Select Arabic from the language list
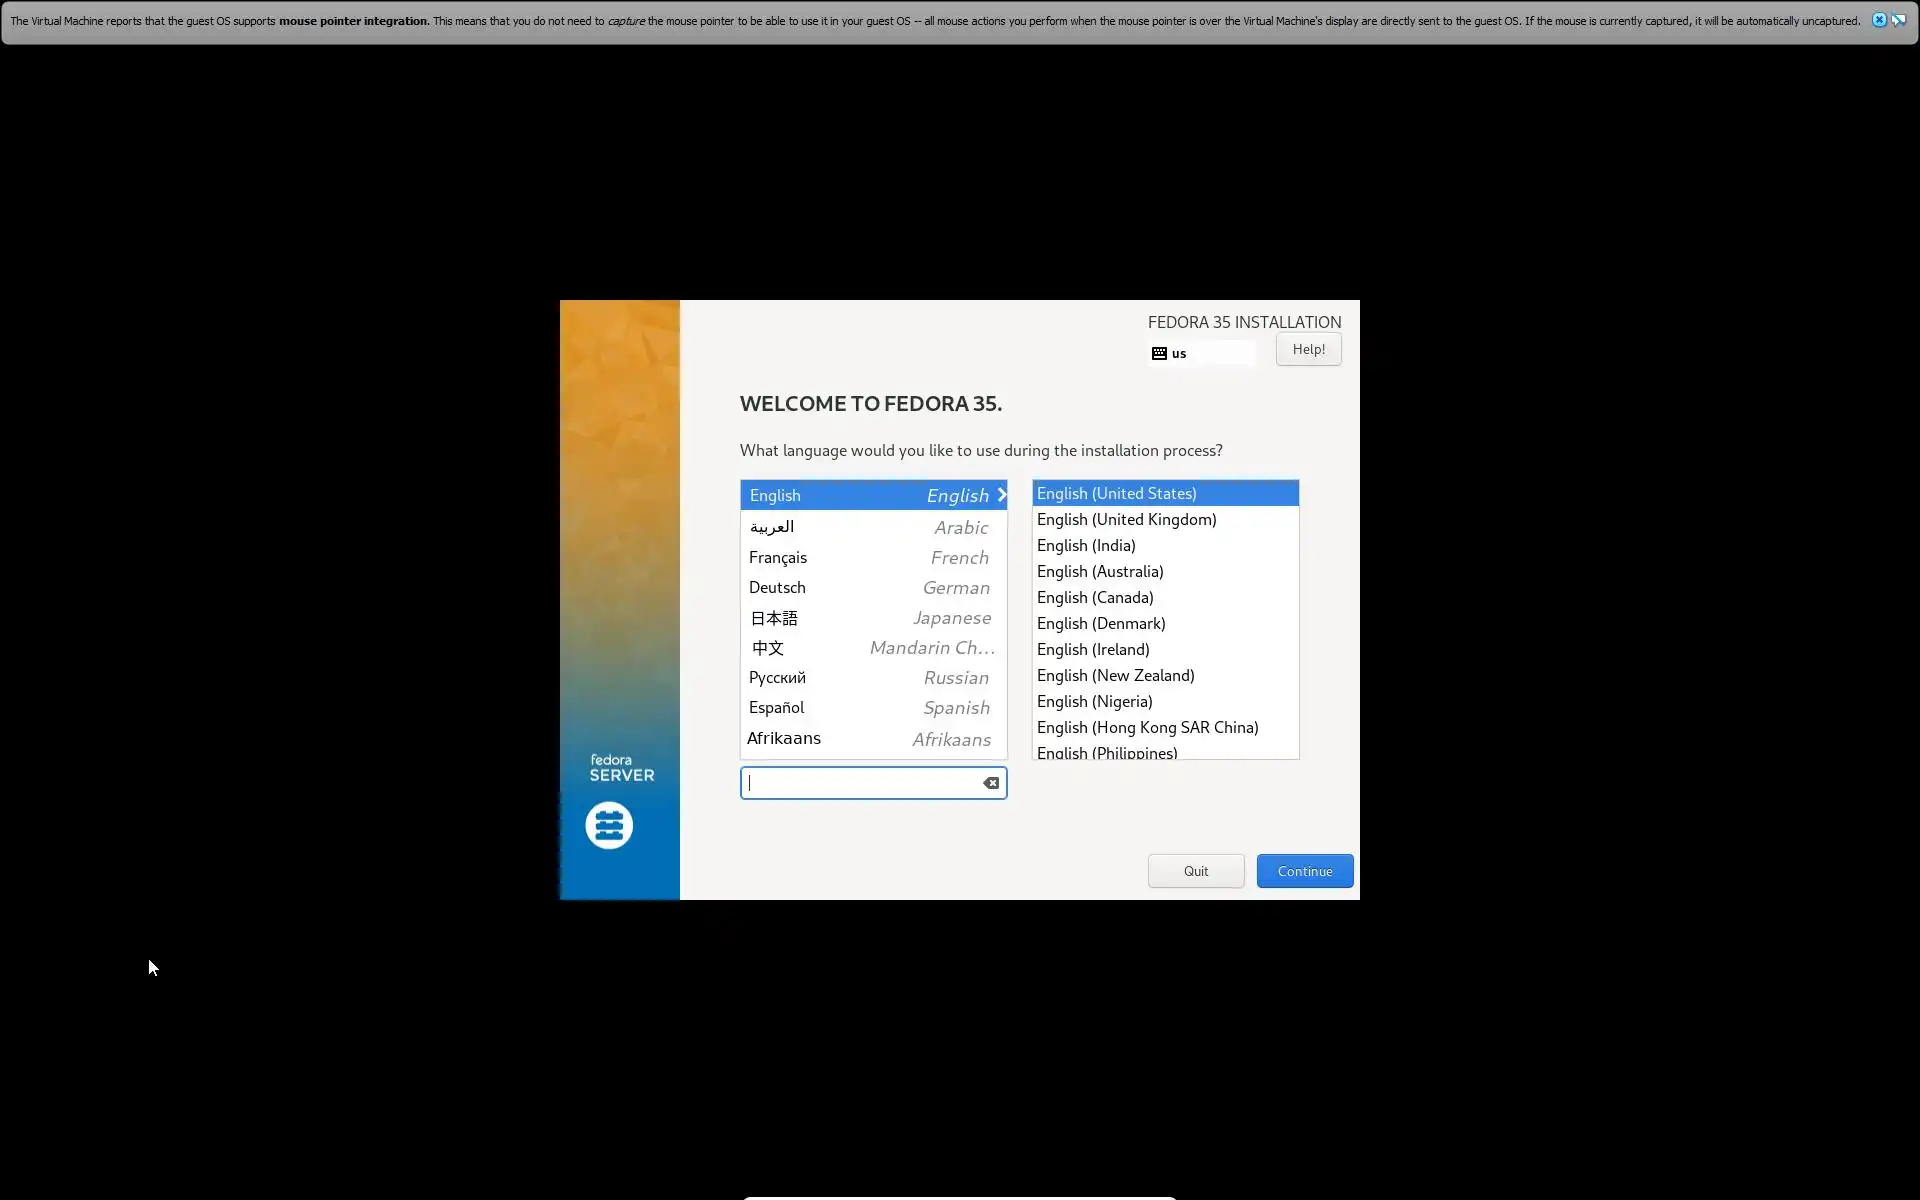The height and width of the screenshot is (1200, 1920). tap(872, 527)
